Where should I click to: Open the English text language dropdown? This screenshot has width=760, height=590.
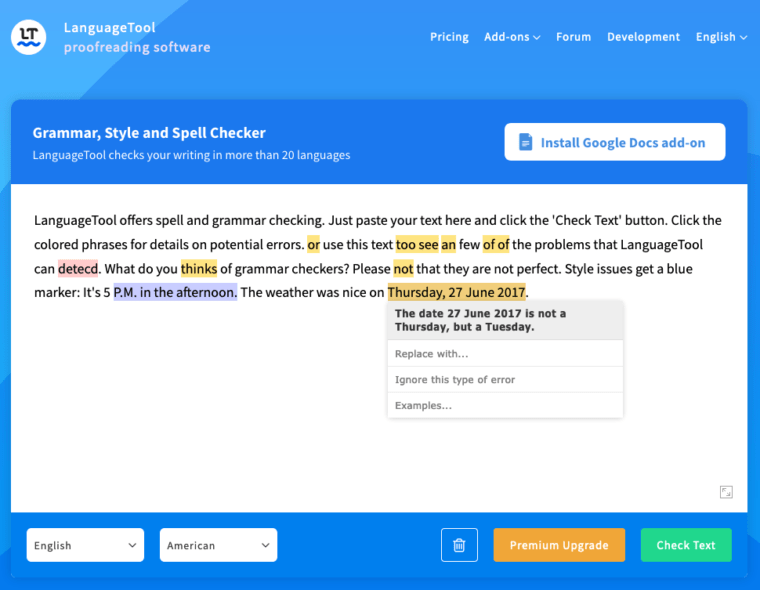coord(85,545)
